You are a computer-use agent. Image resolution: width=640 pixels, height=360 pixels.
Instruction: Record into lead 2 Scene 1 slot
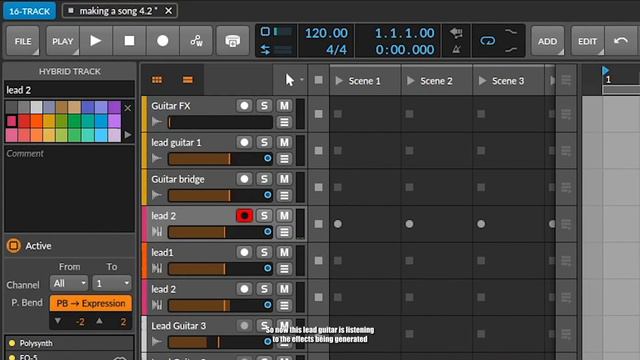pyautogui.click(x=338, y=224)
